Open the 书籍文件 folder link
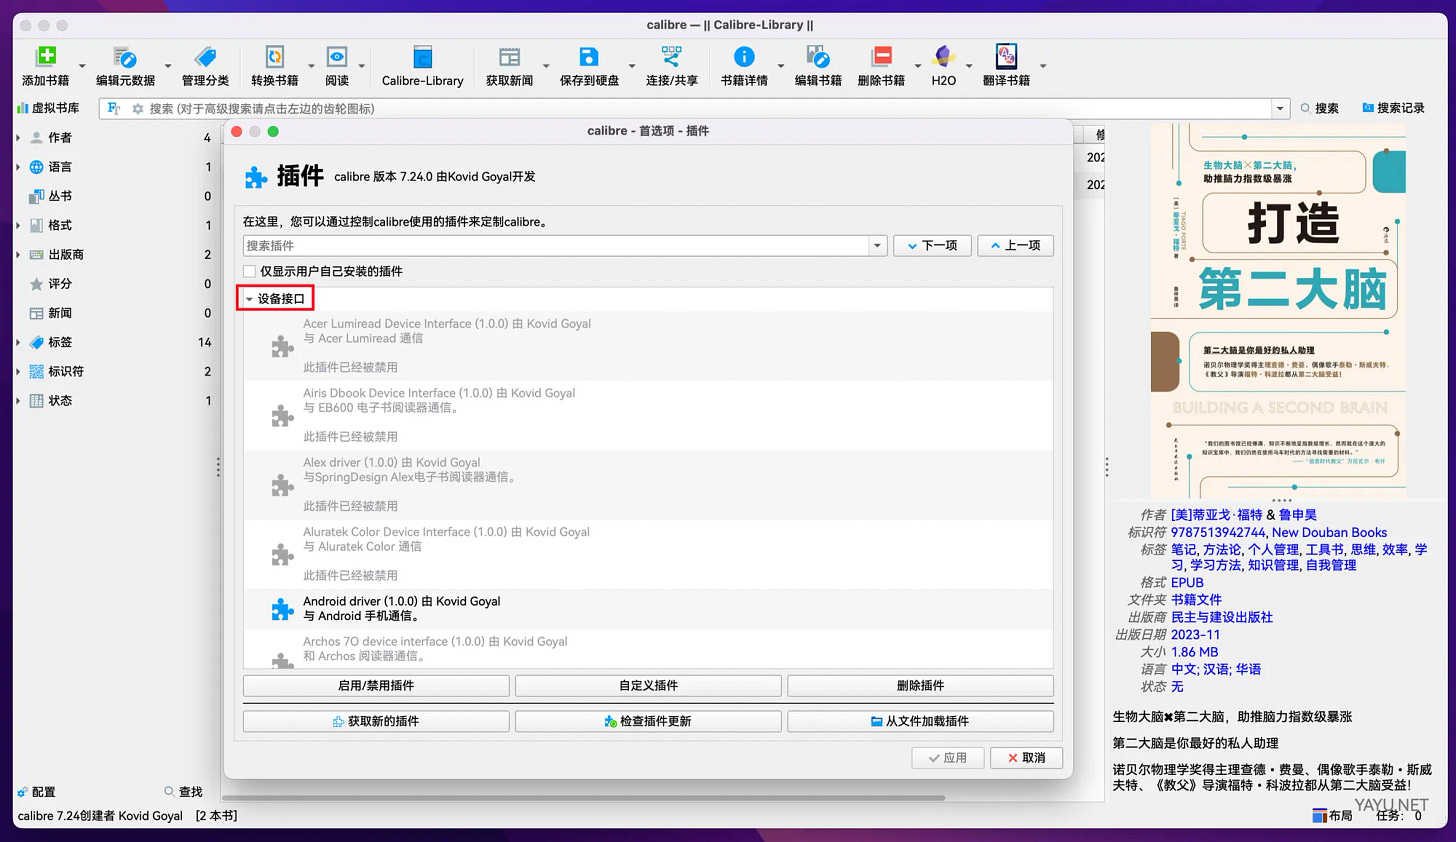The height and width of the screenshot is (842, 1456). (1196, 600)
